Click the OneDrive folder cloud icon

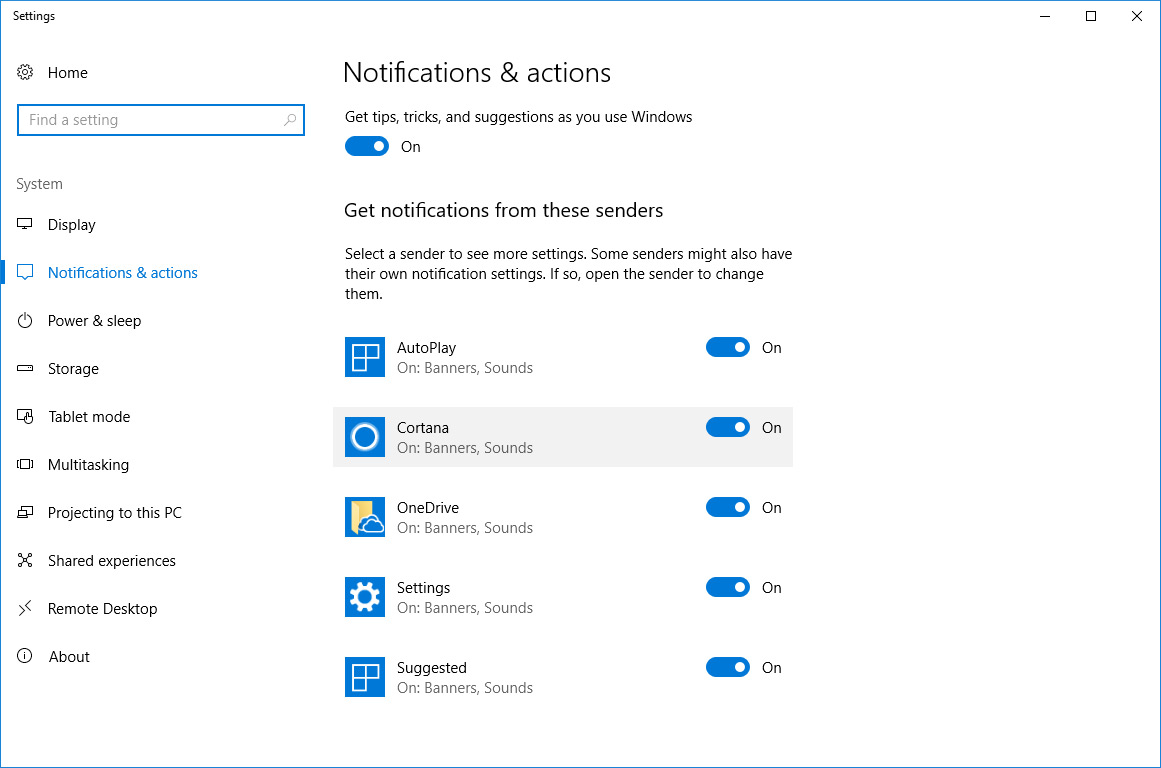click(x=365, y=517)
